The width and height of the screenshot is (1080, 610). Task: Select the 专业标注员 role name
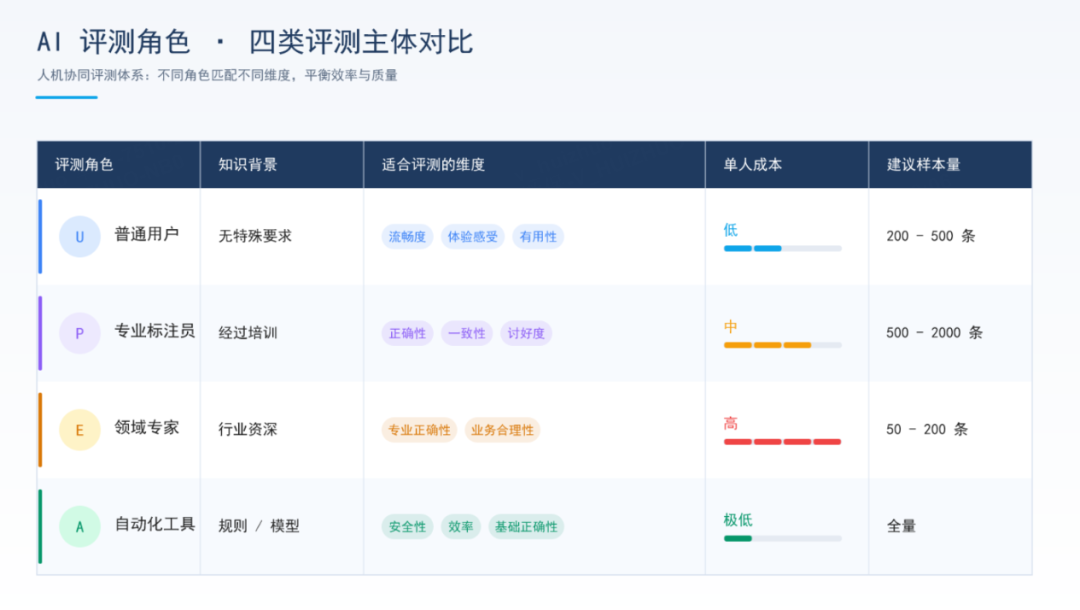pyautogui.click(x=154, y=331)
